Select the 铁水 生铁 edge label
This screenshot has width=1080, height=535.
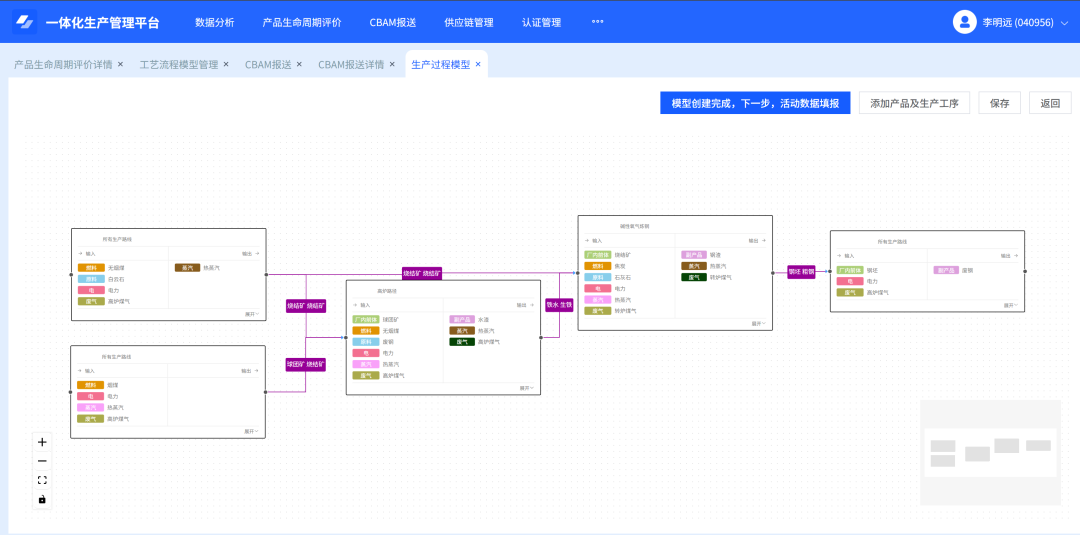point(559,305)
